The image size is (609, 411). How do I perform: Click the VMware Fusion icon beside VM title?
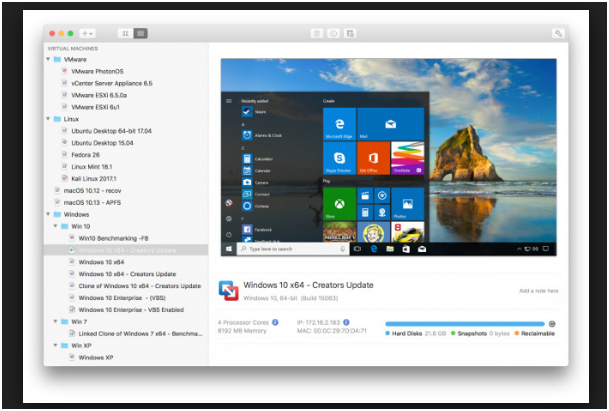tap(228, 291)
